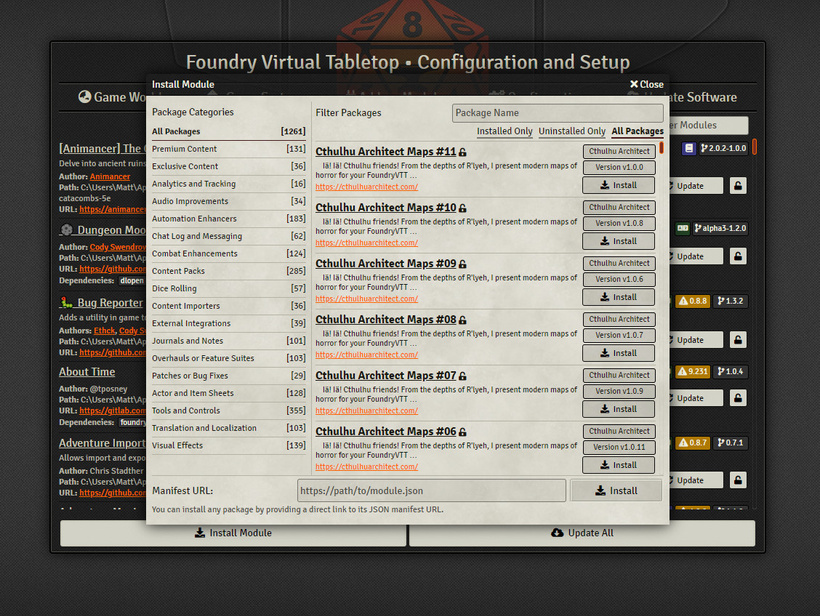This screenshot has height=616, width=820.
Task: Click the Manifest URL input field
Action: click(x=432, y=491)
